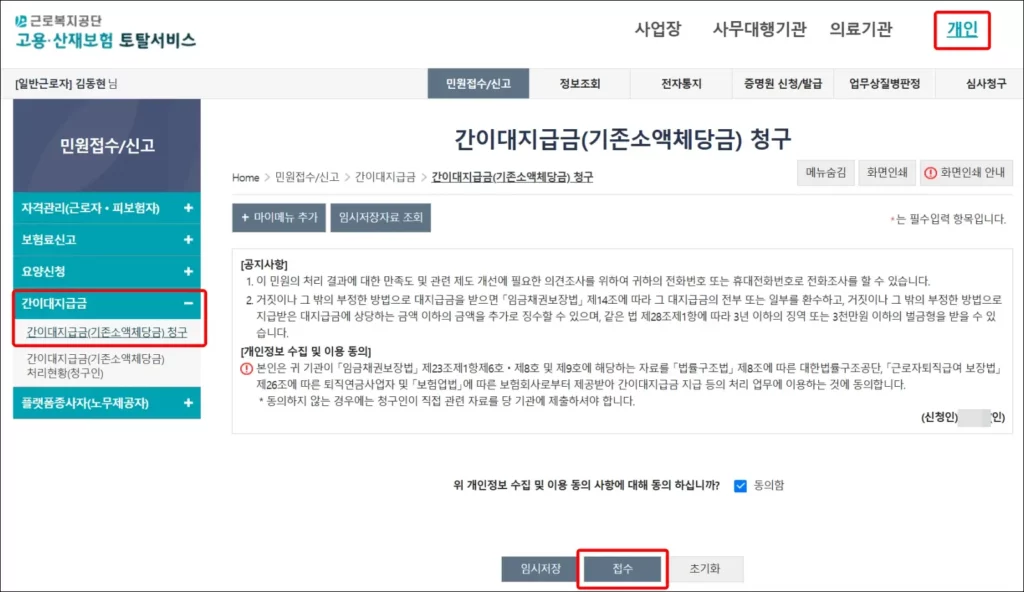Click underlined 간이대지급금(기존소액체당금) 청구 breadcrumb
Viewport: 1024px width, 592px height.
click(512, 177)
